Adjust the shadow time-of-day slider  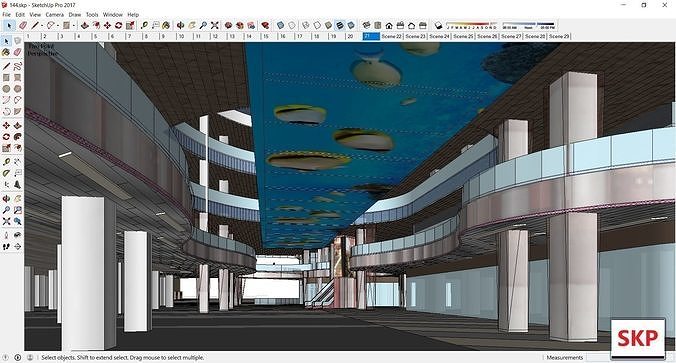click(529, 25)
